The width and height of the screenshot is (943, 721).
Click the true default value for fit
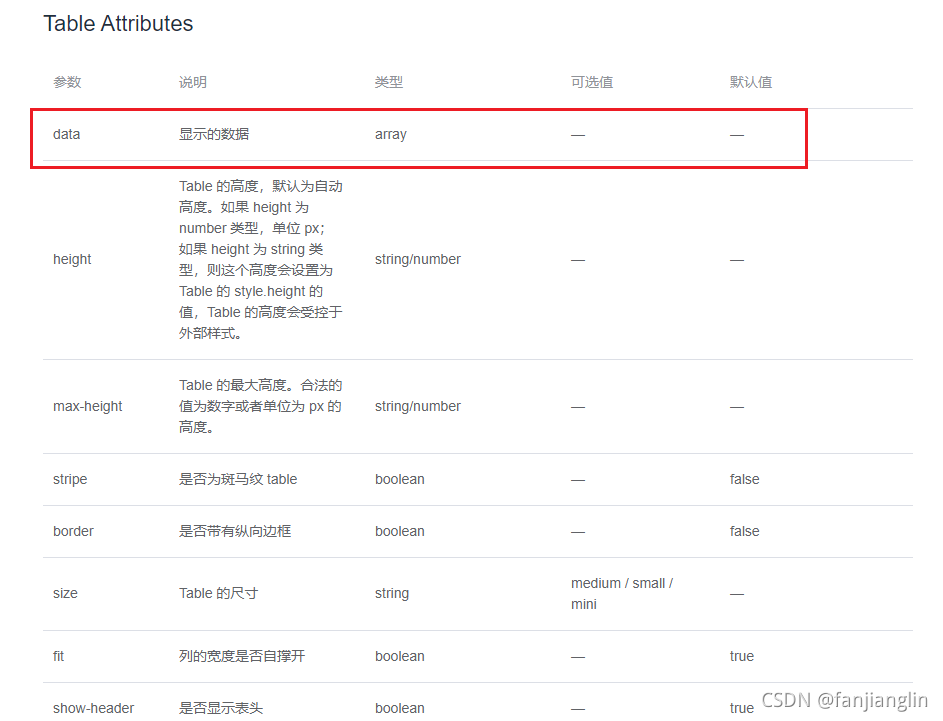pyautogui.click(x=741, y=656)
